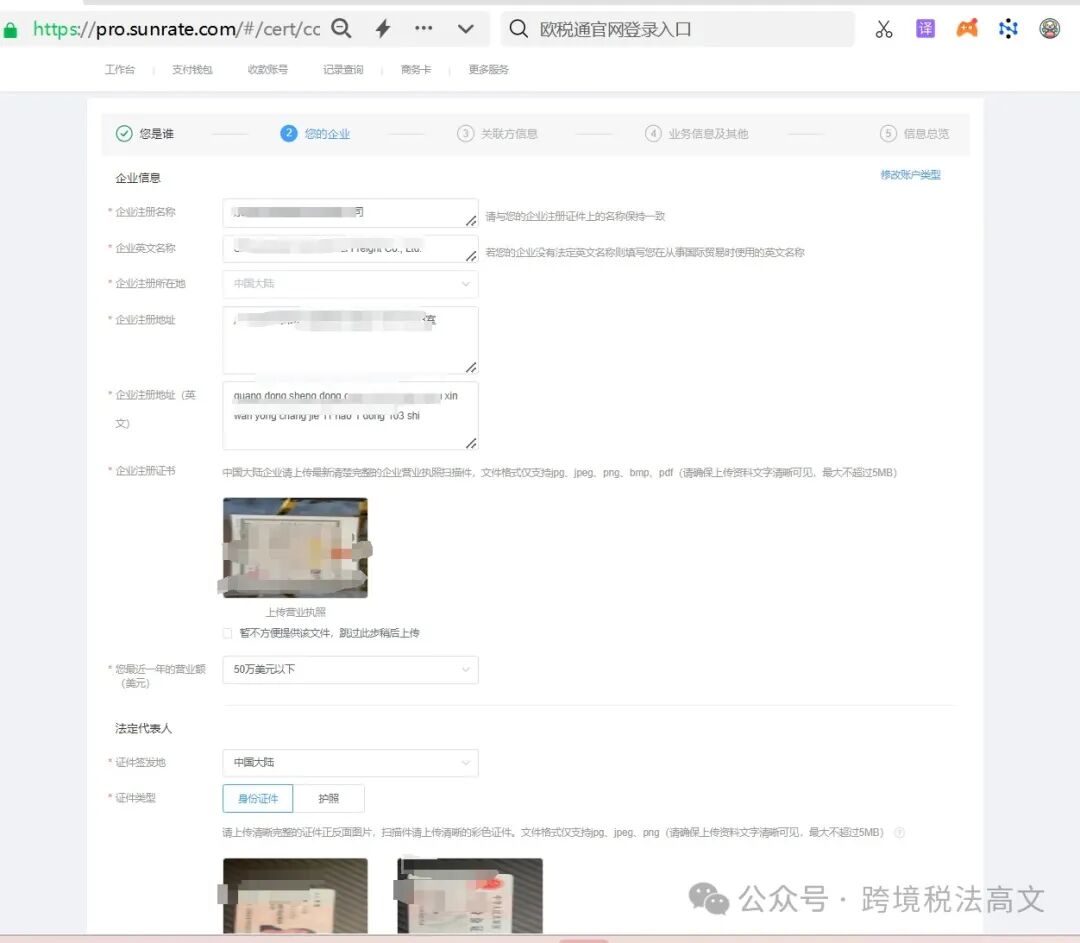Click the scissors clipping icon near the address bar
The height and width of the screenshot is (943, 1080).
click(883, 28)
